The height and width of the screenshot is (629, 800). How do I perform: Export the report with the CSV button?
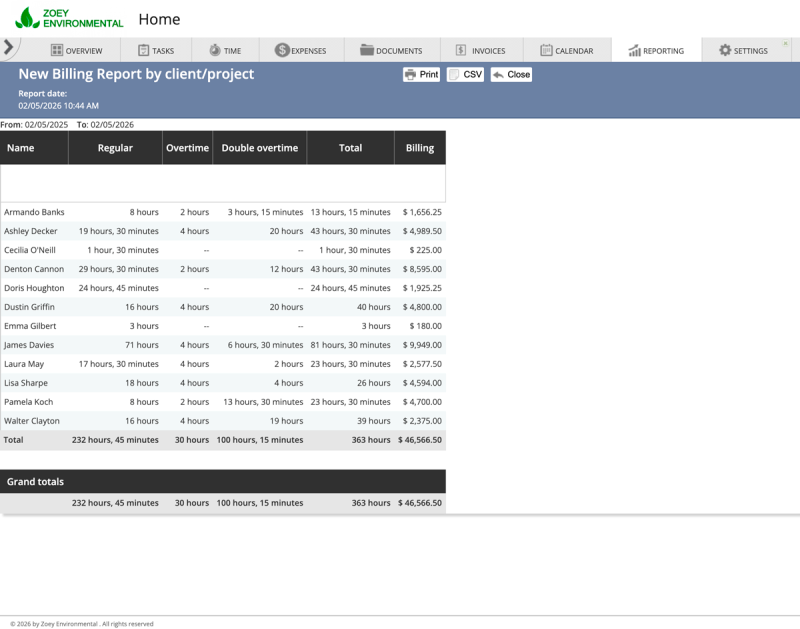tap(466, 74)
